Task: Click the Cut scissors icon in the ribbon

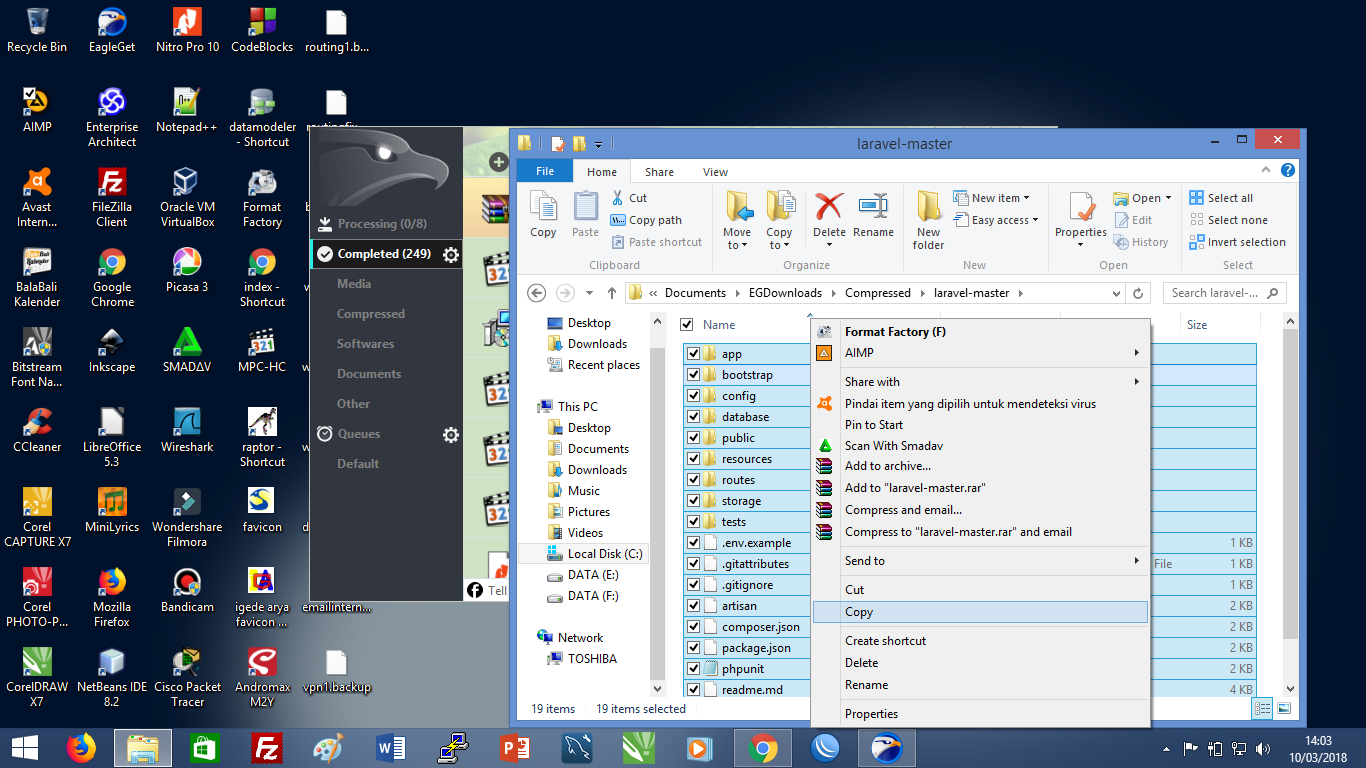Action: coord(617,198)
